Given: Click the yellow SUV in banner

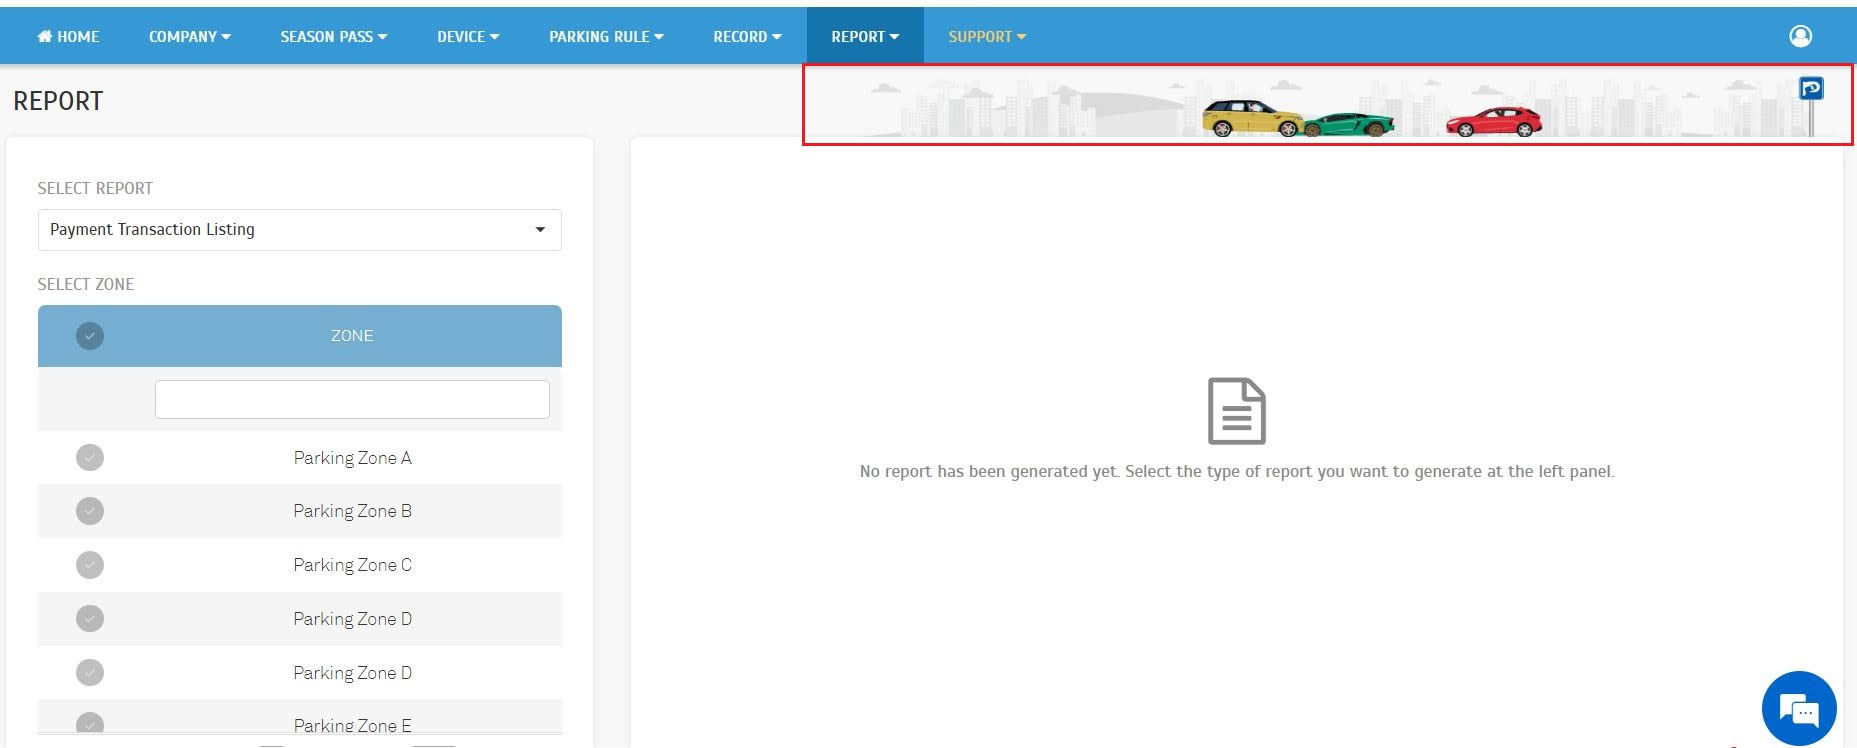Looking at the screenshot, I should 1251,118.
